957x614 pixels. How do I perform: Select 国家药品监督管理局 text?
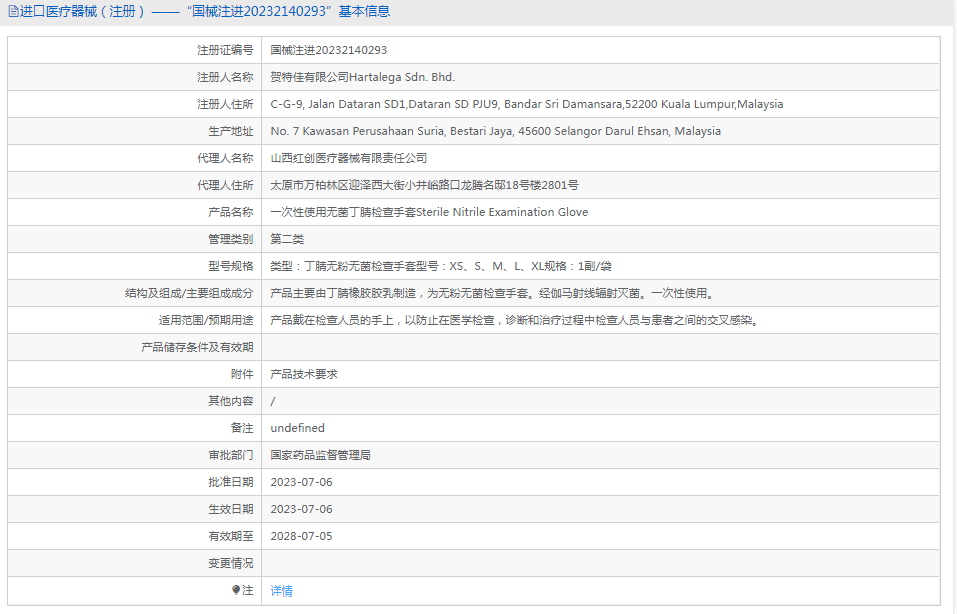[x=320, y=455]
